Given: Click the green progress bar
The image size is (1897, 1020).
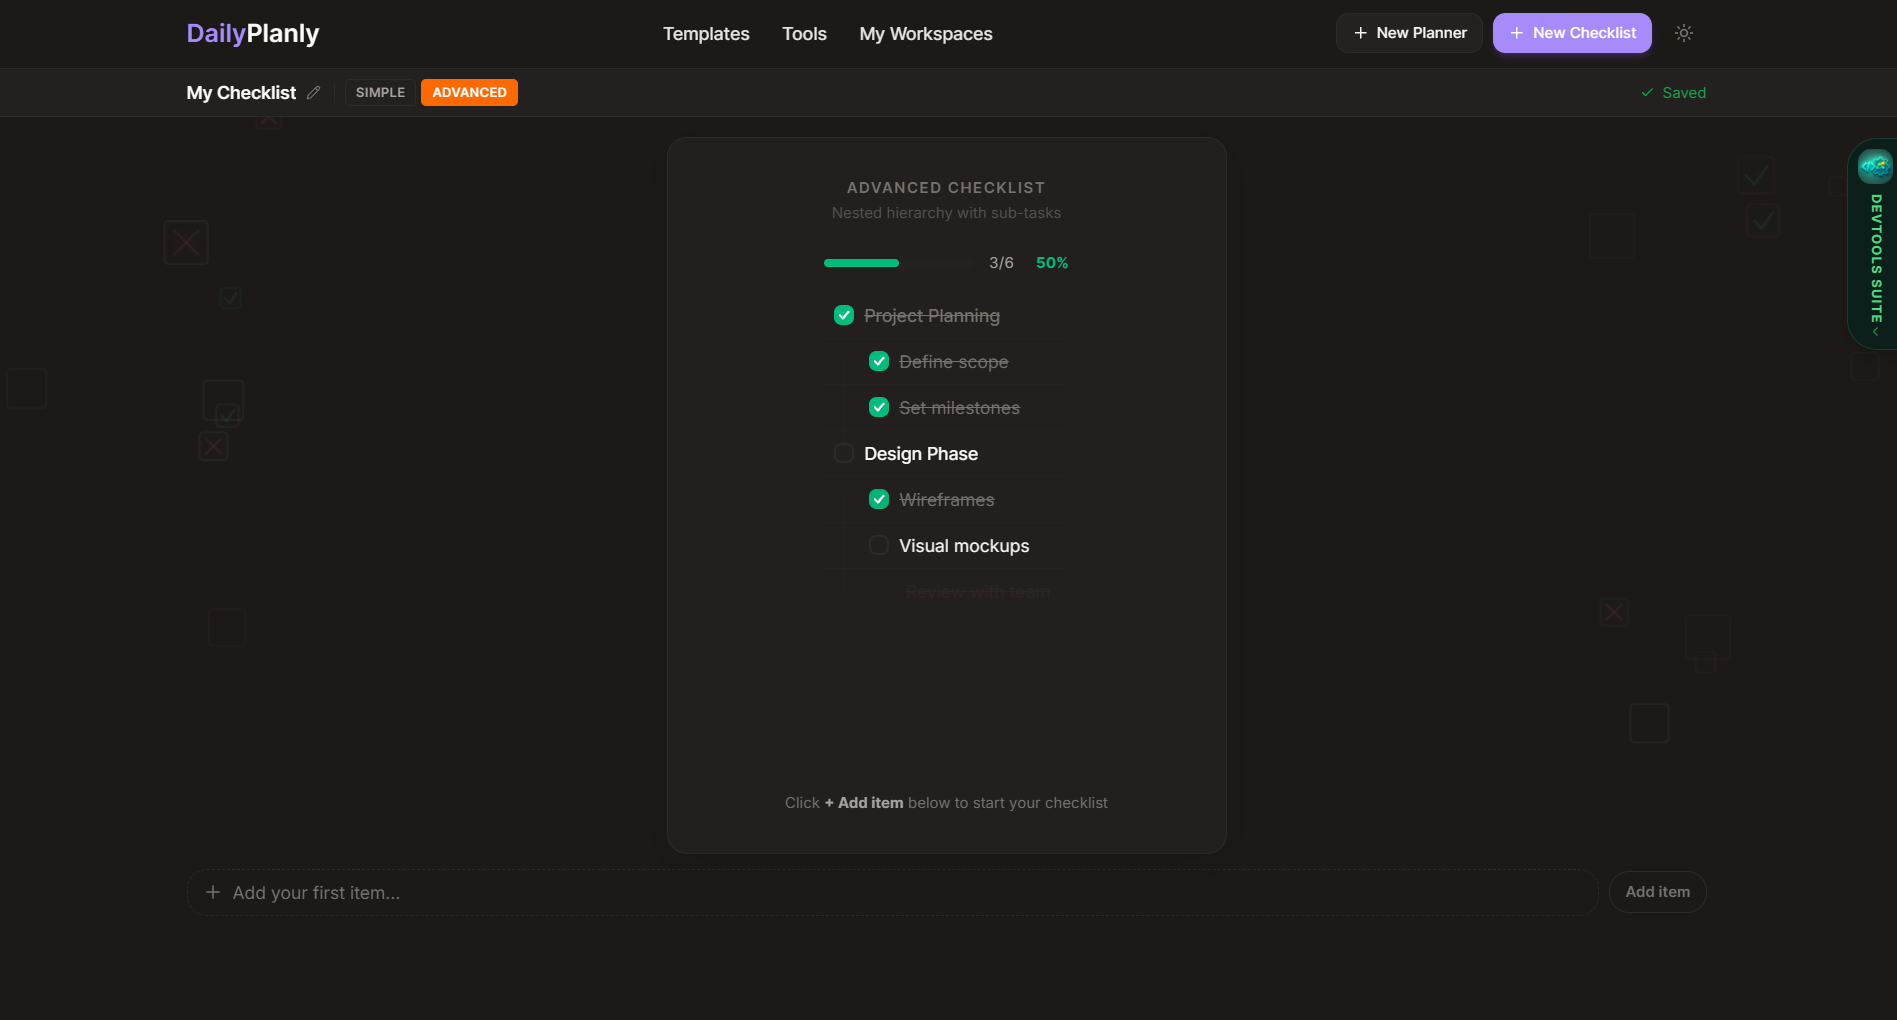Looking at the screenshot, I should (x=898, y=263).
